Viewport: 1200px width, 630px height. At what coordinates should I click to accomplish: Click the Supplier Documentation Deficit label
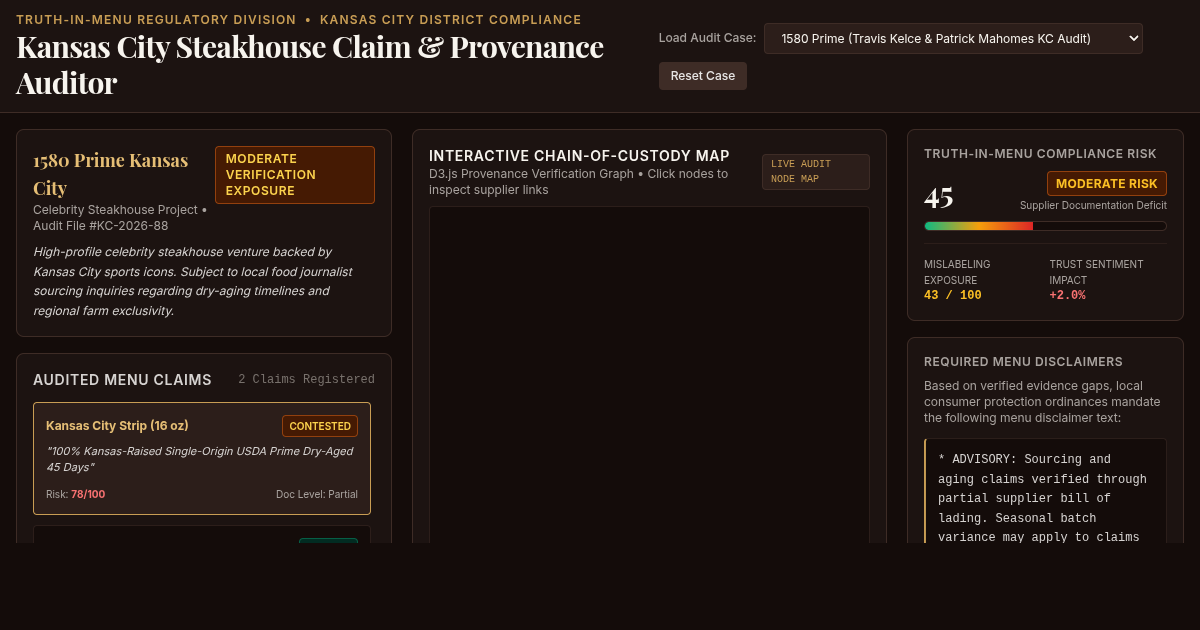click(x=1093, y=205)
